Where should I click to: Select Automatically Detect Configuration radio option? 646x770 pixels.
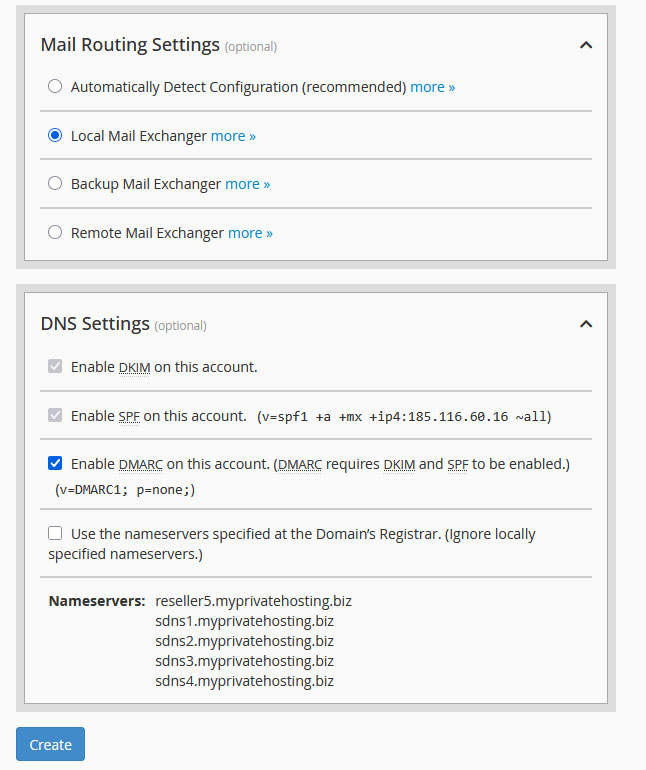pyautogui.click(x=55, y=87)
